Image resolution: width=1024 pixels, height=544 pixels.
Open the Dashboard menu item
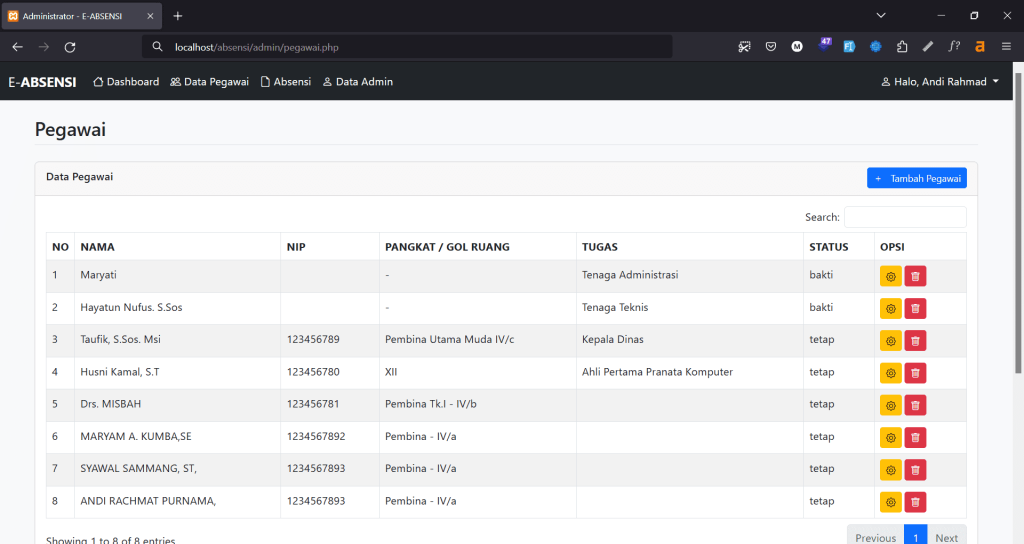click(126, 82)
